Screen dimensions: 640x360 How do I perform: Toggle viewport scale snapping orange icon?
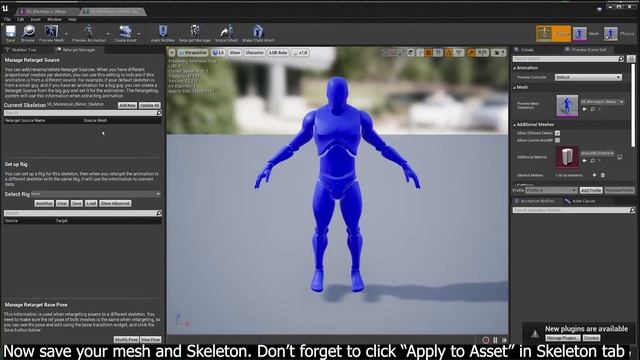(x=471, y=53)
